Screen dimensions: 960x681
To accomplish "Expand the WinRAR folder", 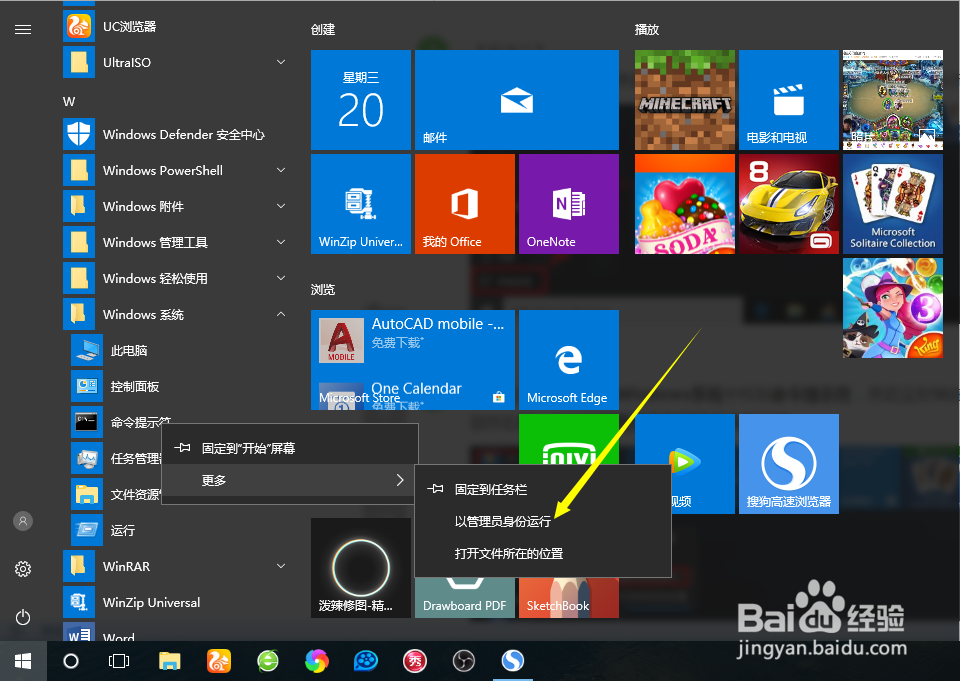I will (x=281, y=566).
